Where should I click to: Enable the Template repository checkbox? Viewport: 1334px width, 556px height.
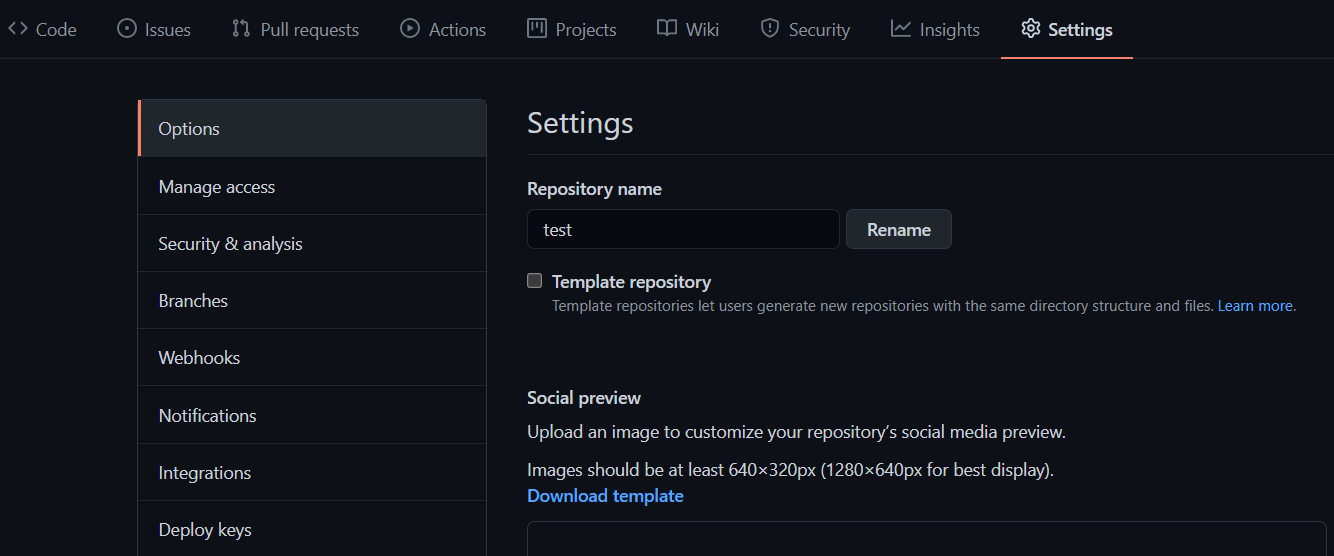pyautogui.click(x=535, y=281)
